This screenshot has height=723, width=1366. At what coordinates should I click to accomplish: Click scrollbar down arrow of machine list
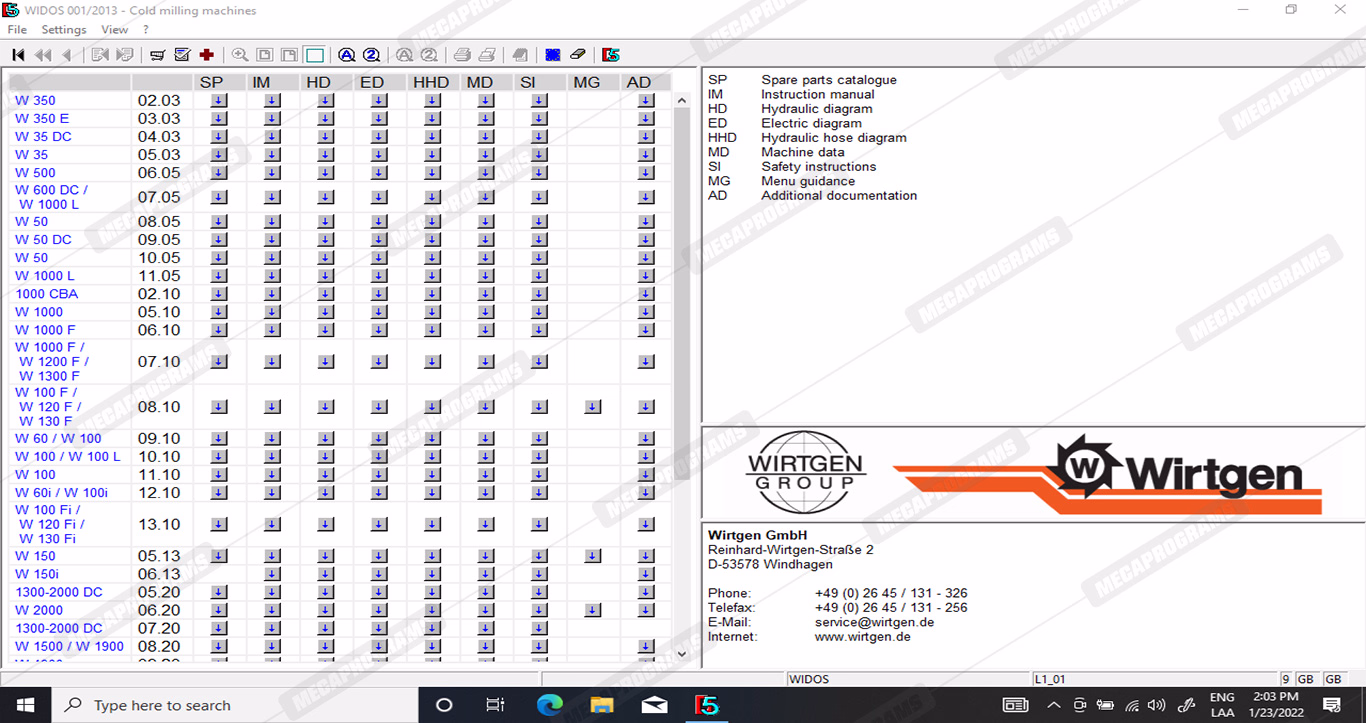coord(682,653)
